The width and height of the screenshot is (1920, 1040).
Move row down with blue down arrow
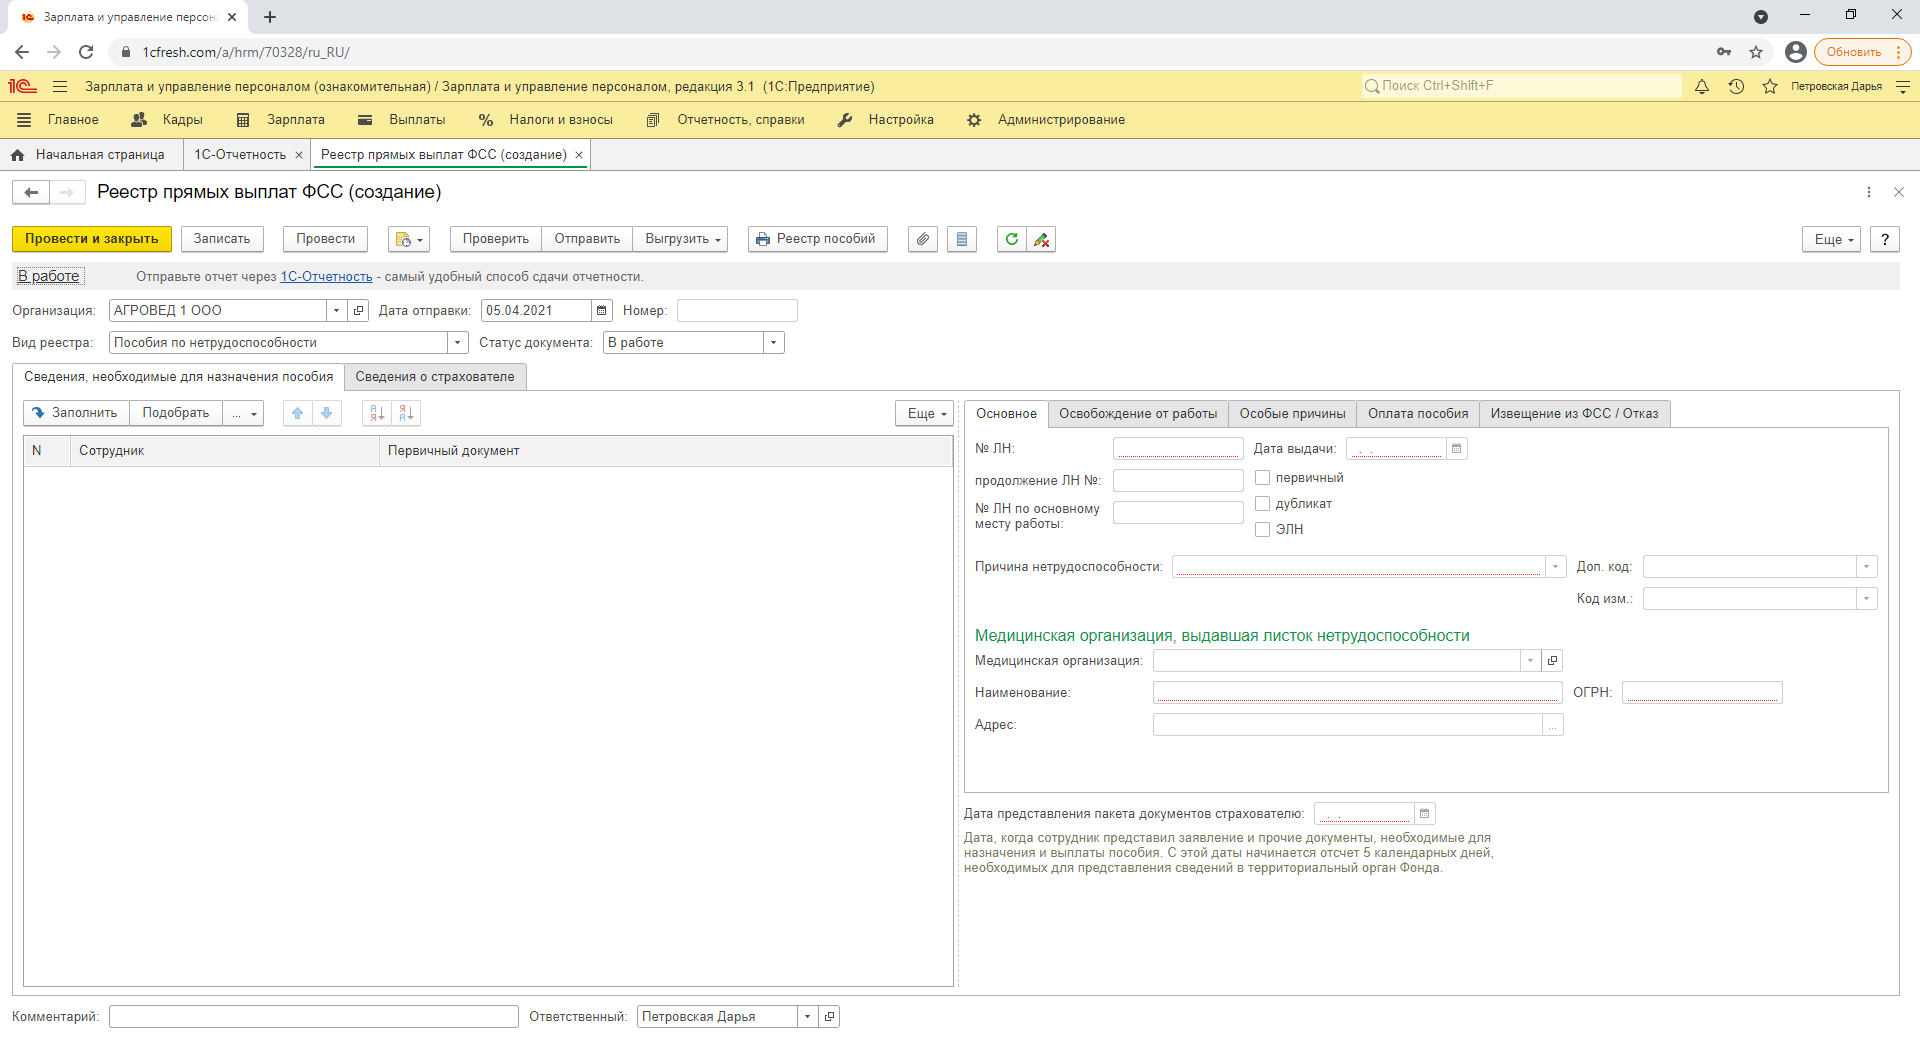(x=326, y=413)
